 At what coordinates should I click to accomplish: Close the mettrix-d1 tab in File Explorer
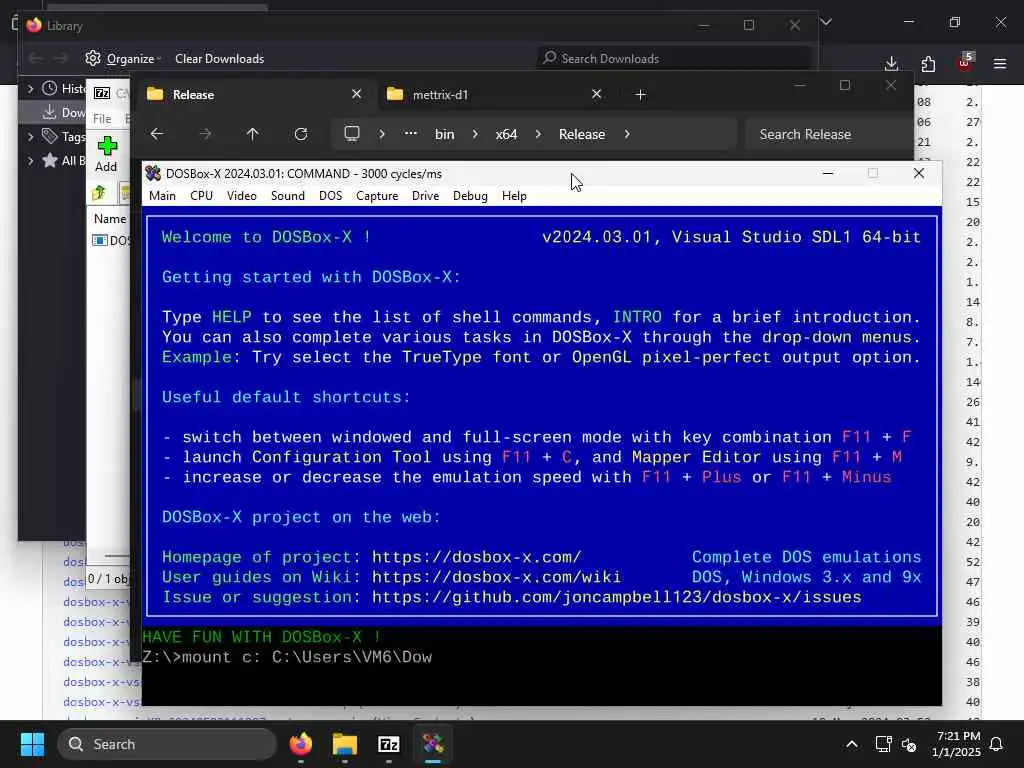596,94
